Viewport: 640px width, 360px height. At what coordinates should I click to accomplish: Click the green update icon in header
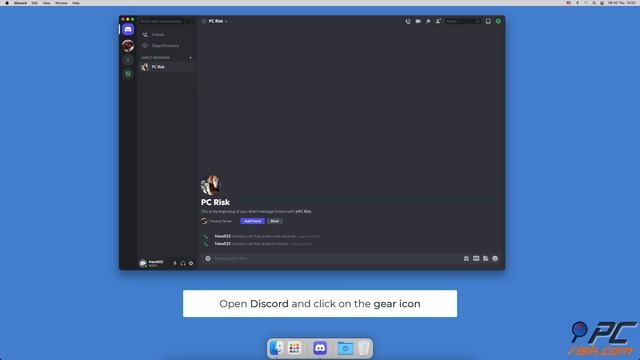tap(498, 21)
